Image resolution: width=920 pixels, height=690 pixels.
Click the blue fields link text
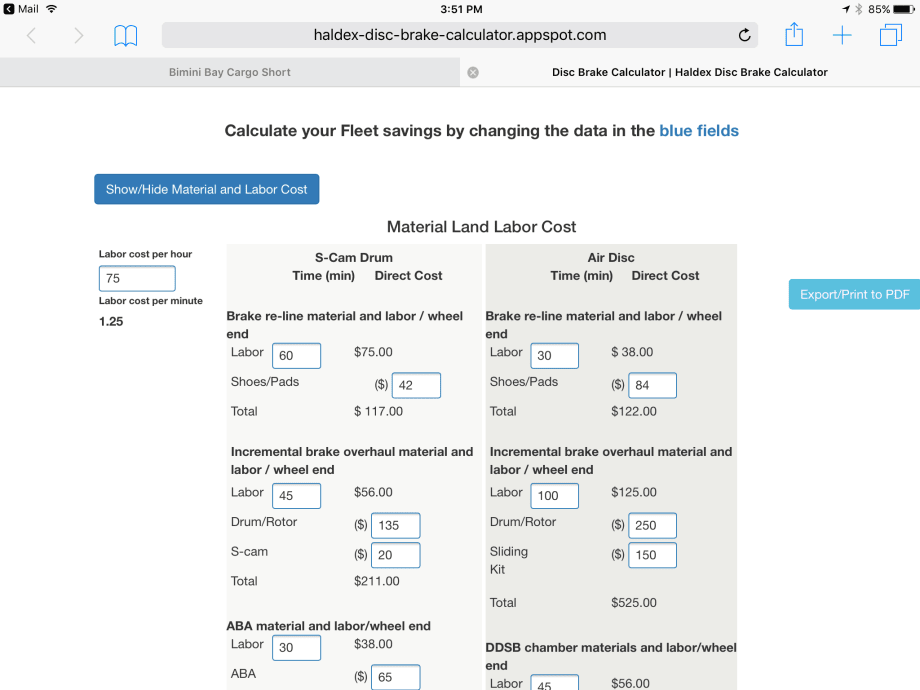pos(699,130)
